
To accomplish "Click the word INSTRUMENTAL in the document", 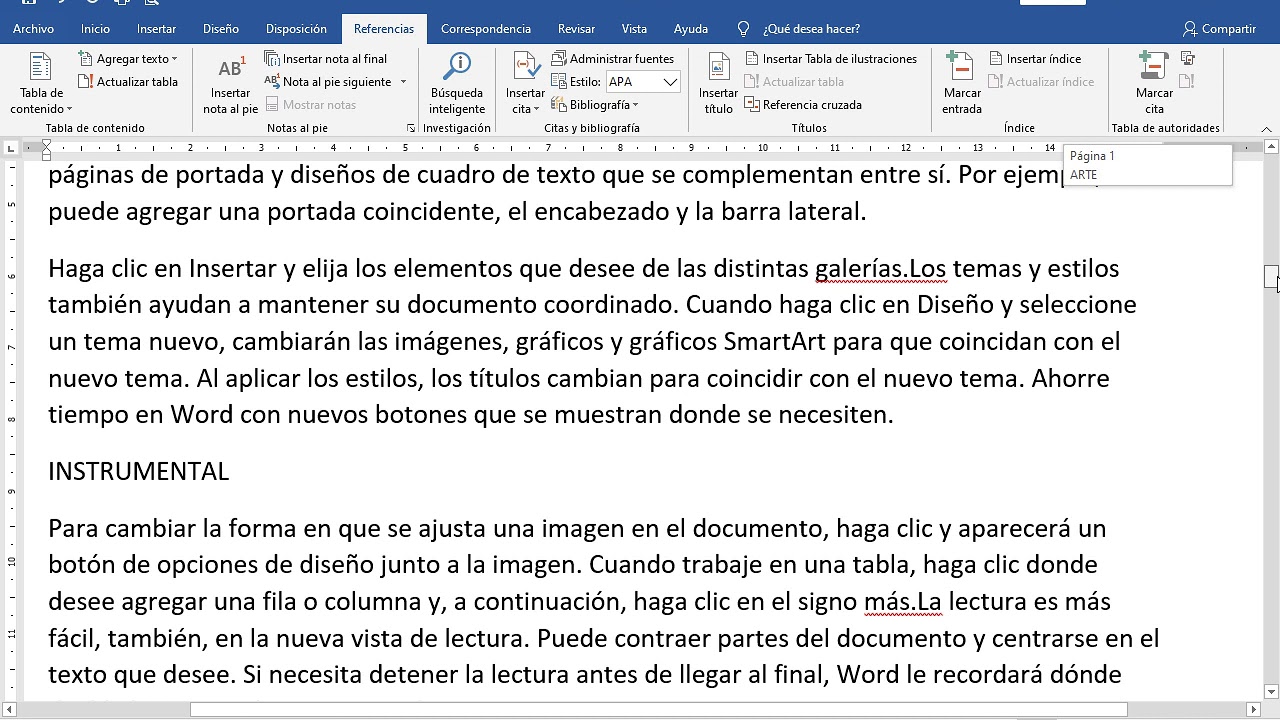I will click(139, 472).
